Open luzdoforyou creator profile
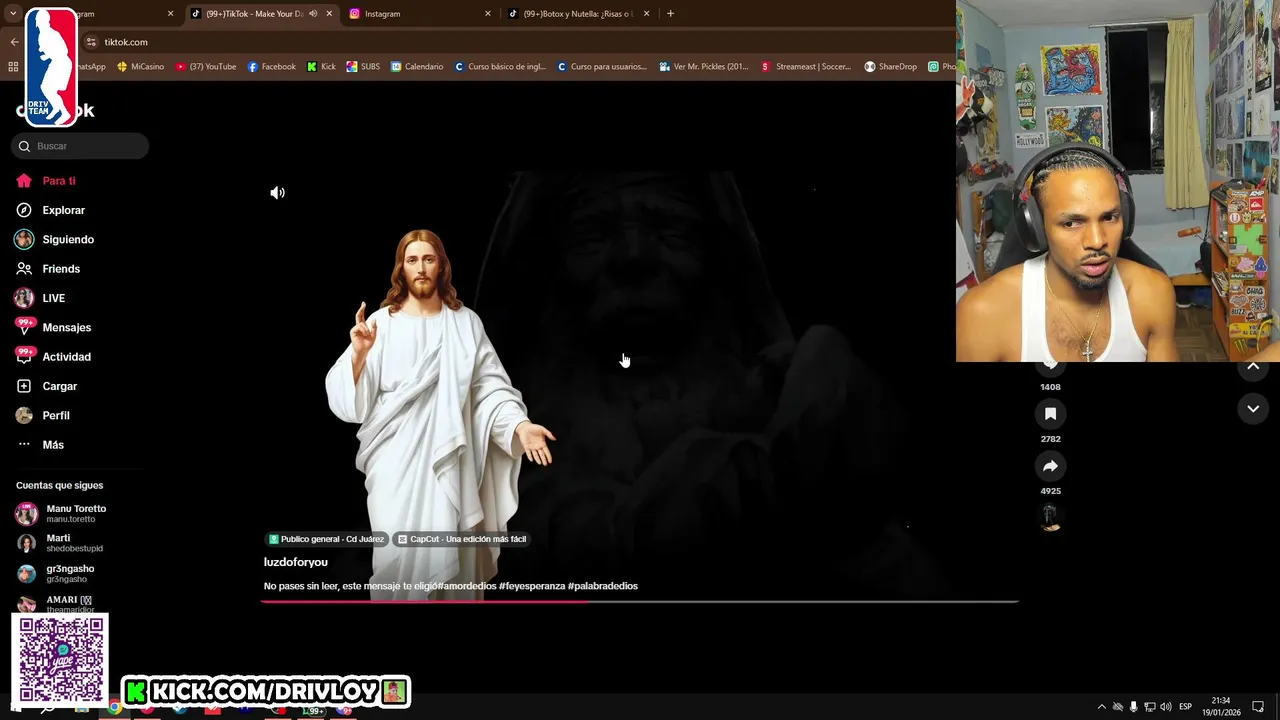 pos(296,562)
